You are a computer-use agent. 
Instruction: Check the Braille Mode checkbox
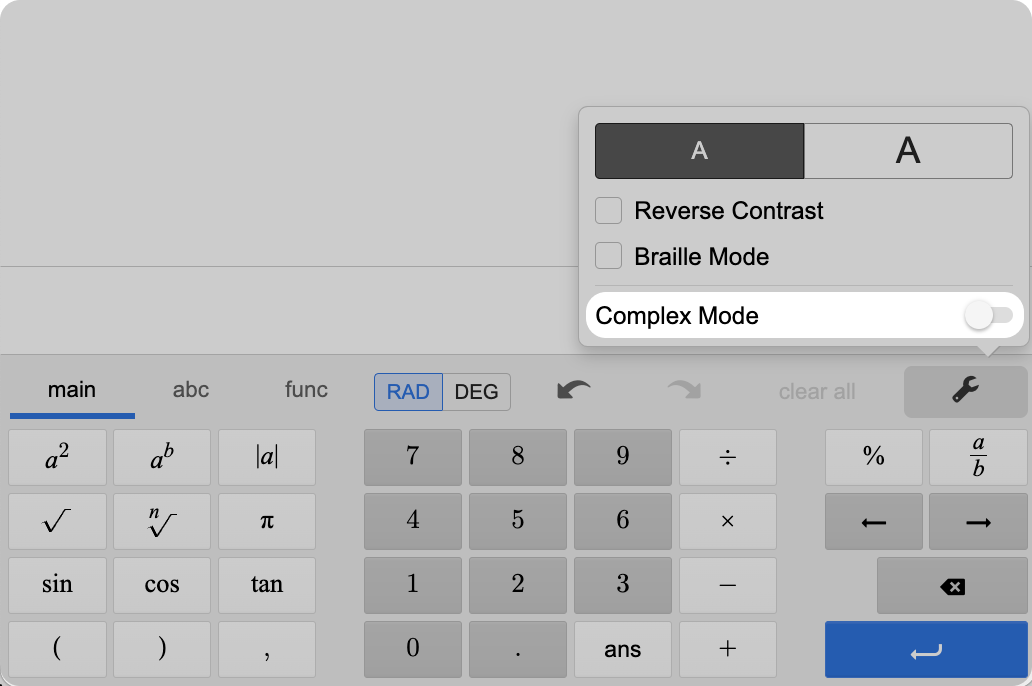pyautogui.click(x=609, y=257)
